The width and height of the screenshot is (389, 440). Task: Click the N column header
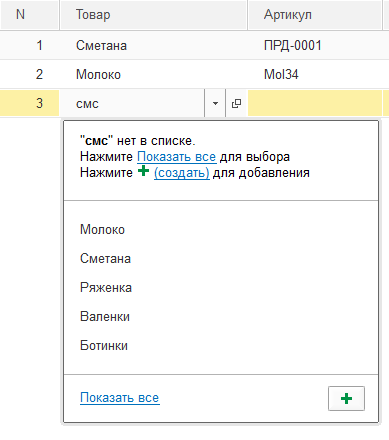[30, 15]
